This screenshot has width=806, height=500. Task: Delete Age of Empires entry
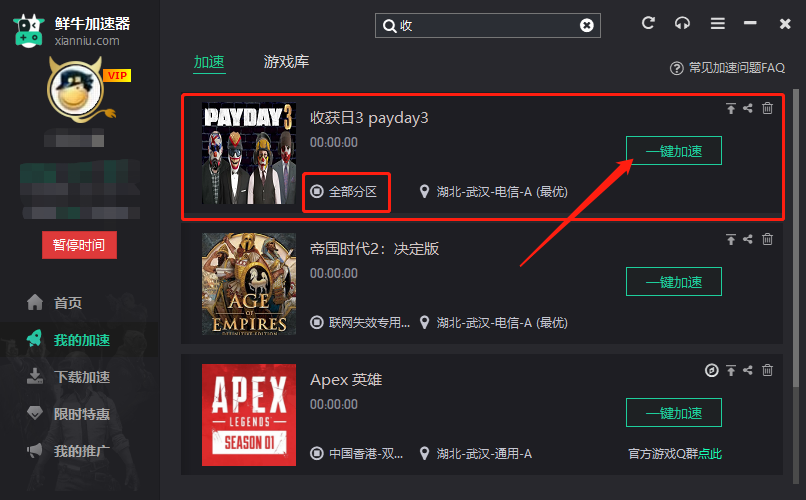click(767, 239)
